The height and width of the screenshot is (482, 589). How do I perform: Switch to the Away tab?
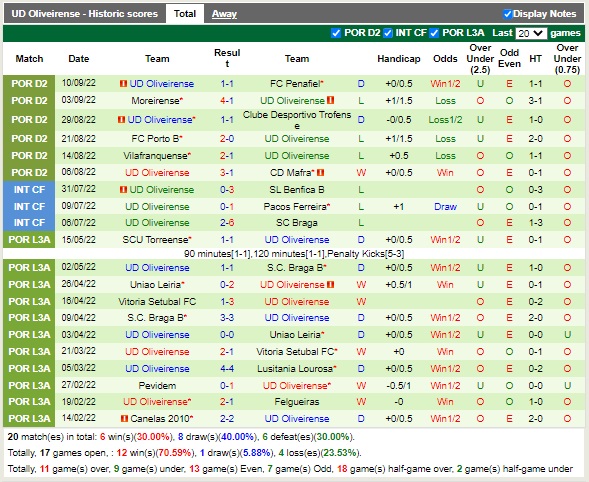224,14
